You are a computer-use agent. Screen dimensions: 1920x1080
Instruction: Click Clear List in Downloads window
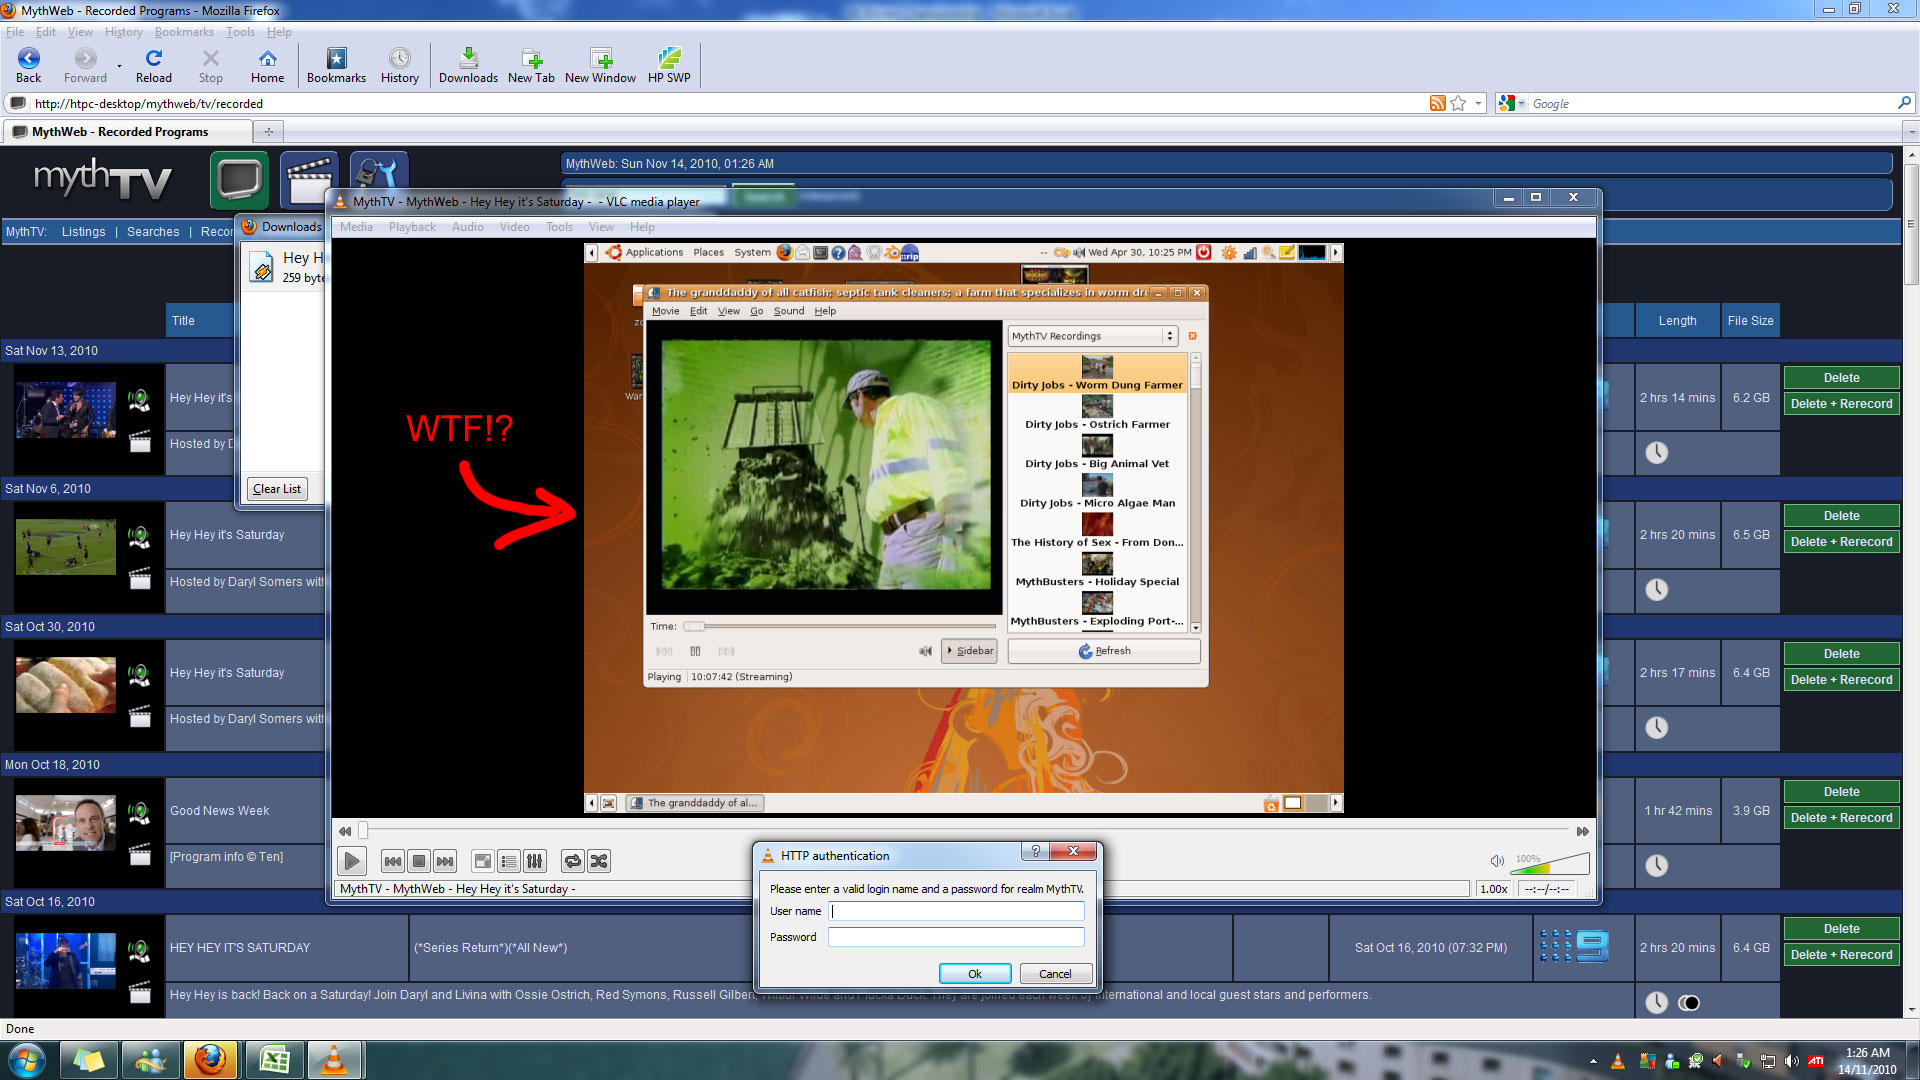[x=277, y=489]
